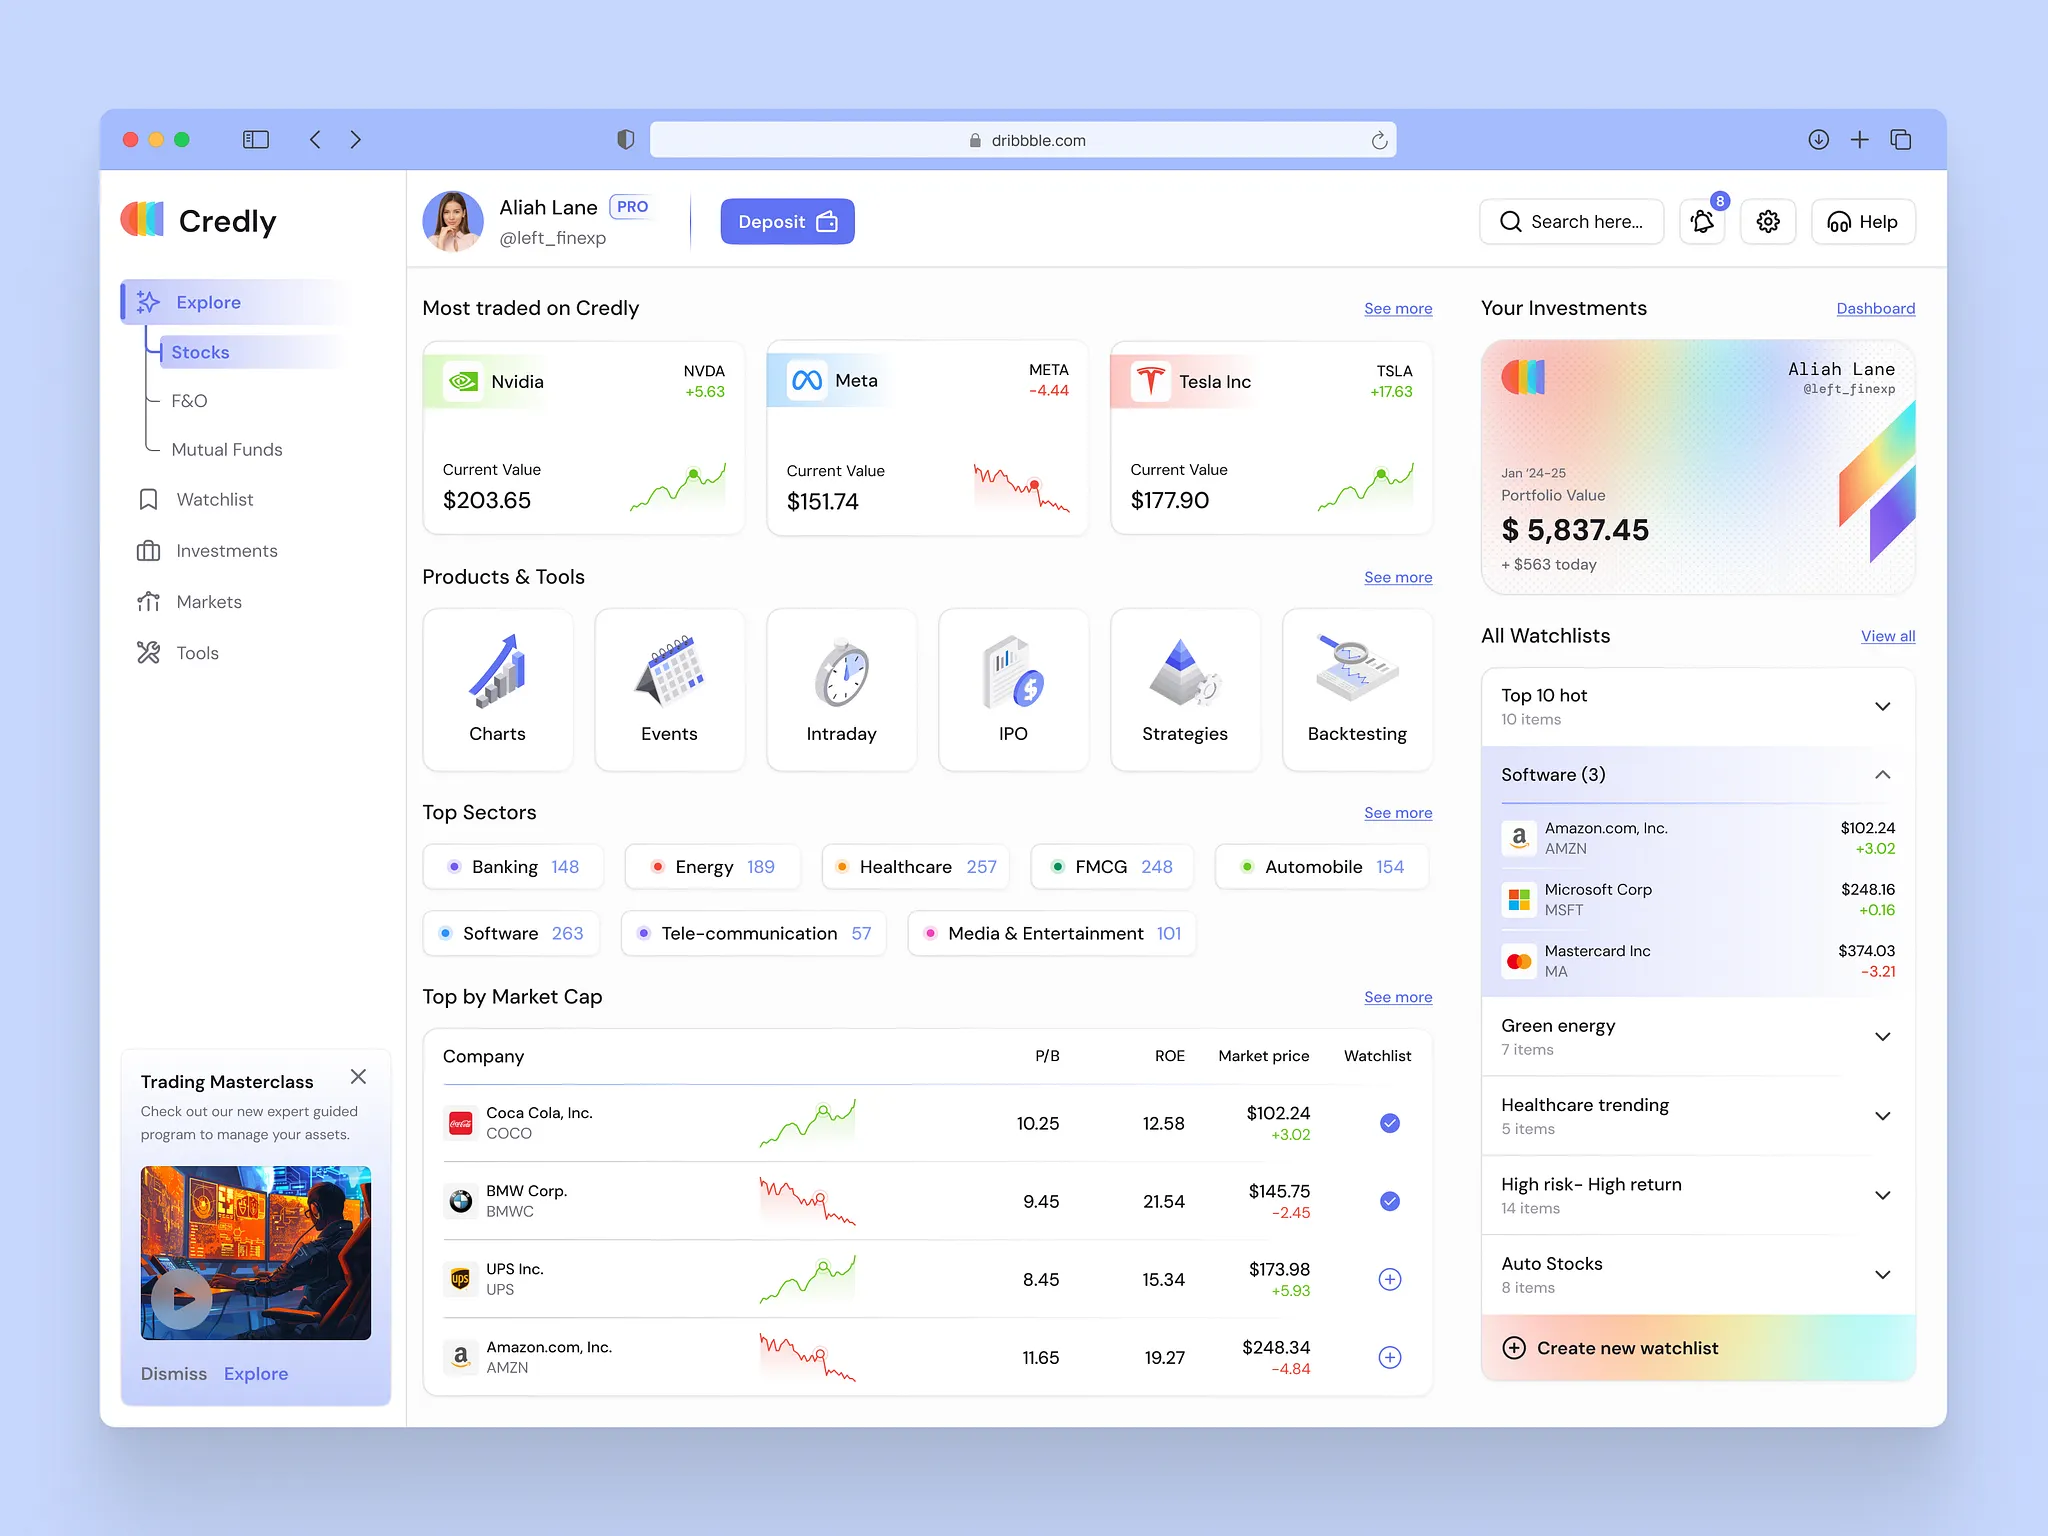
Task: Open the Dashboard link under Your Investments
Action: [x=1875, y=308]
